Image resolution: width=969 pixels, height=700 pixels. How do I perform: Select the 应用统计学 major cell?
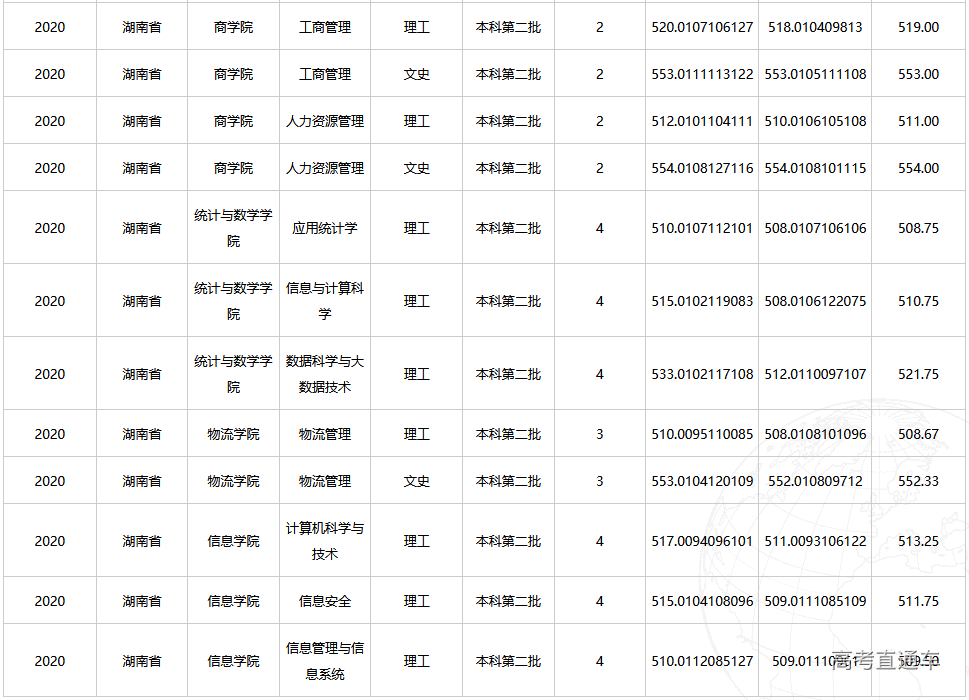(324, 226)
